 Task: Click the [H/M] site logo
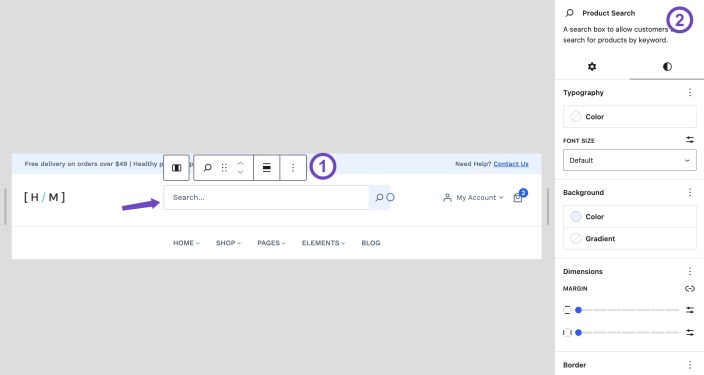point(44,197)
